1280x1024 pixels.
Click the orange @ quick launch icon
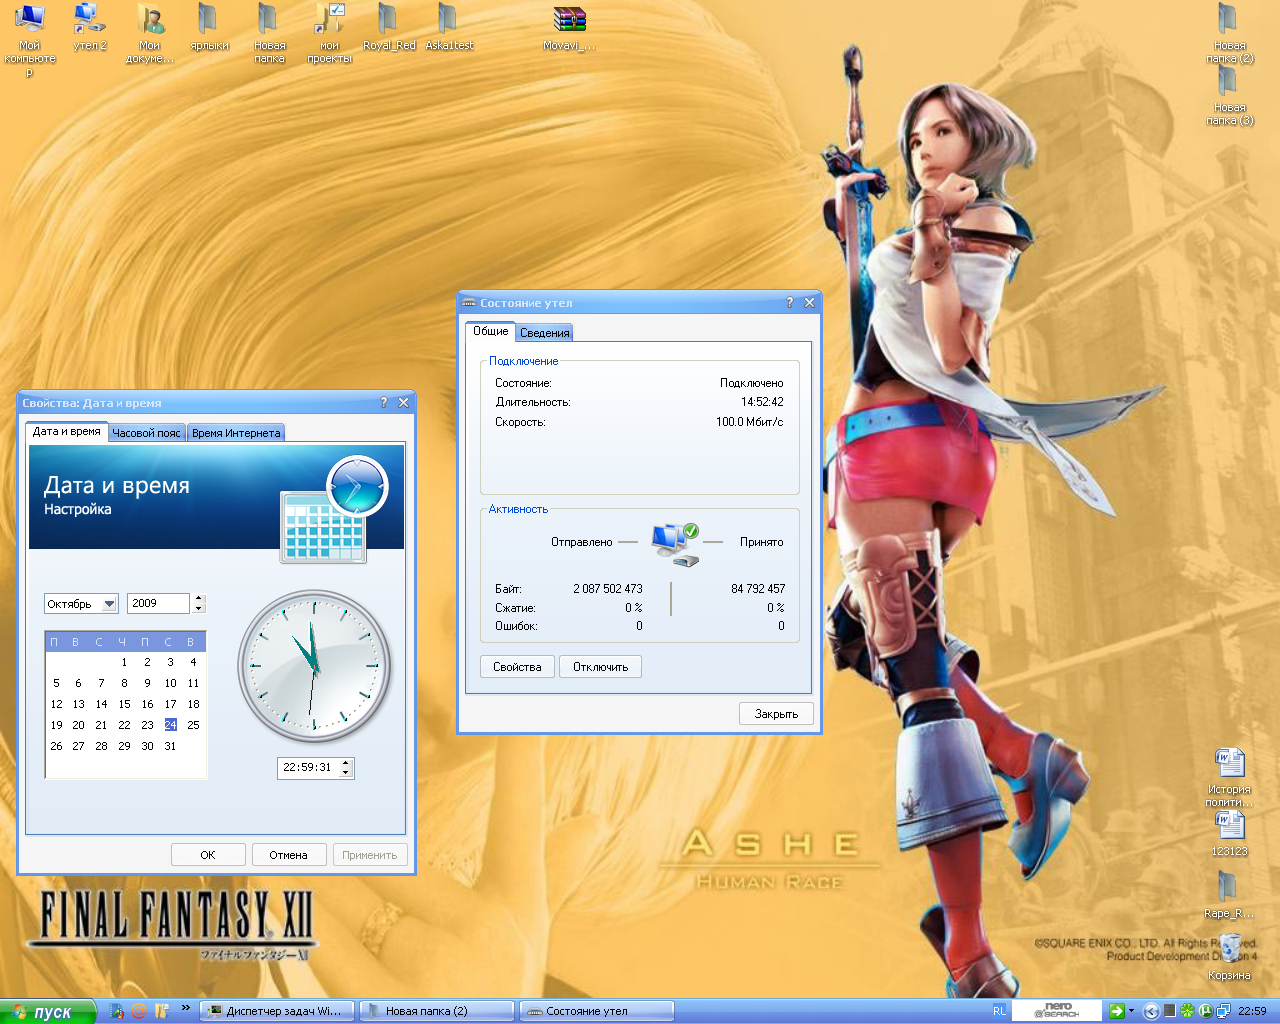tap(139, 1011)
